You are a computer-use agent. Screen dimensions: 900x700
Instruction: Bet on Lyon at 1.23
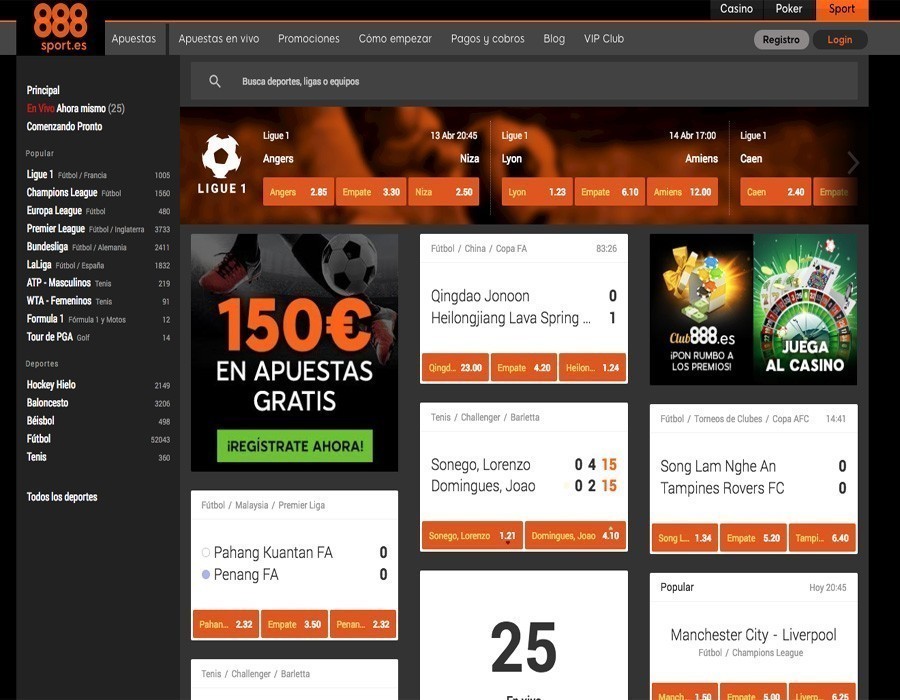click(537, 192)
